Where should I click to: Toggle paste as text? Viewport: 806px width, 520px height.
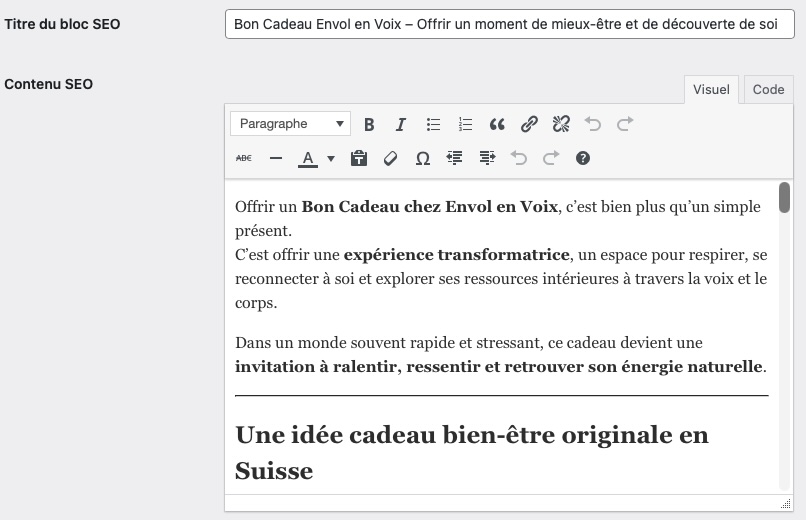[x=359, y=158]
